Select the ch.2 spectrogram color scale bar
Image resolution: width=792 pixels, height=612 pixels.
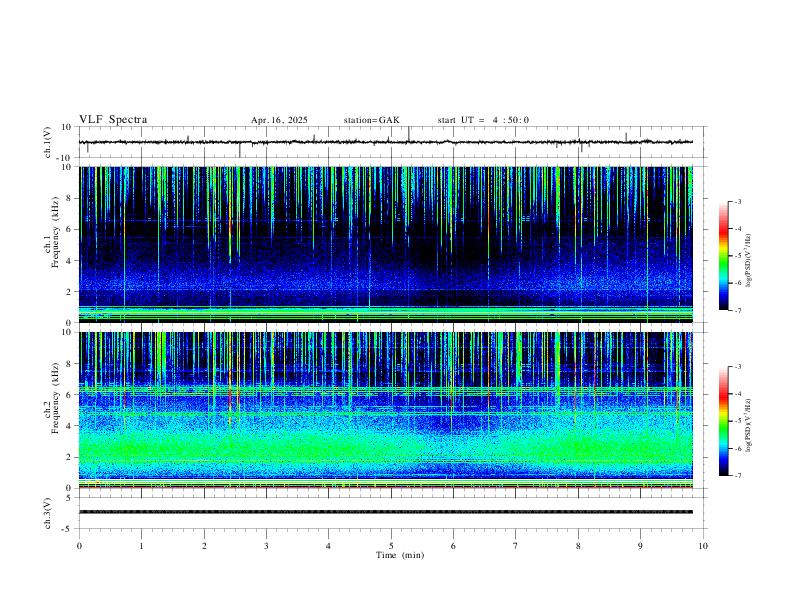723,421
